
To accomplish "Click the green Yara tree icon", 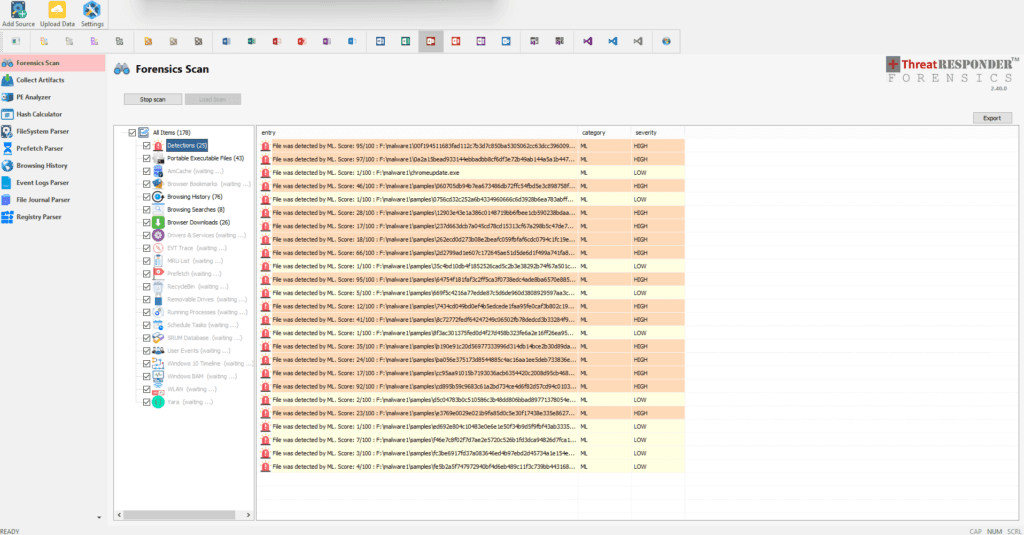I will click(158, 402).
